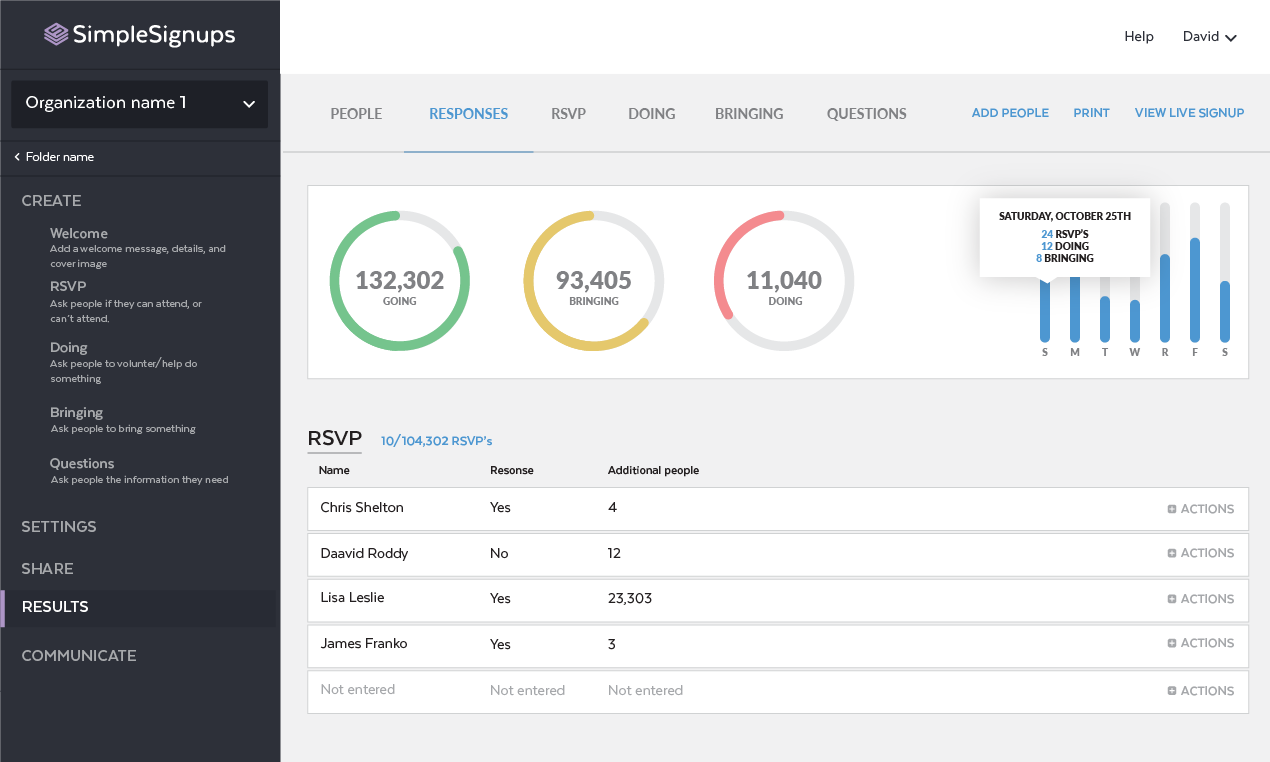Image resolution: width=1270 pixels, height=762 pixels.
Task: Open the Bringing tab
Action: [x=749, y=114]
